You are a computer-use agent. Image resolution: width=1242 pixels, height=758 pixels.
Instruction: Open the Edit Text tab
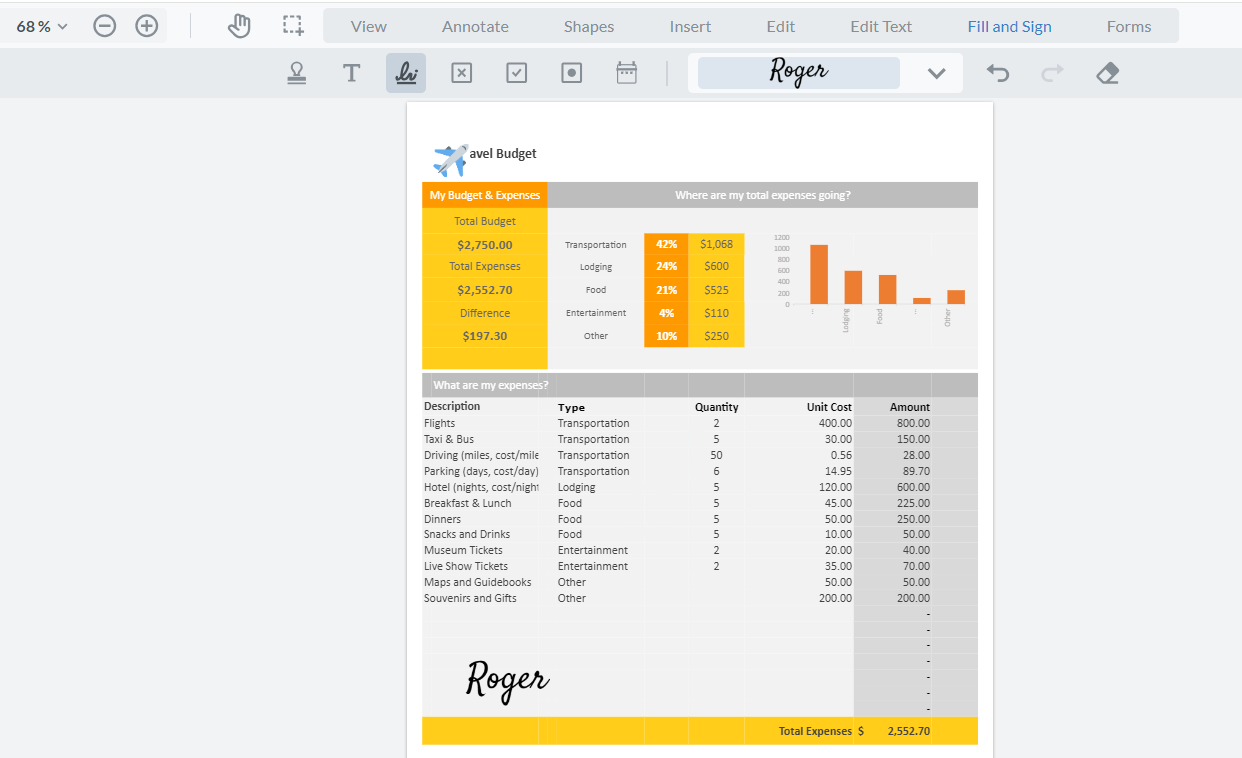pos(881,26)
